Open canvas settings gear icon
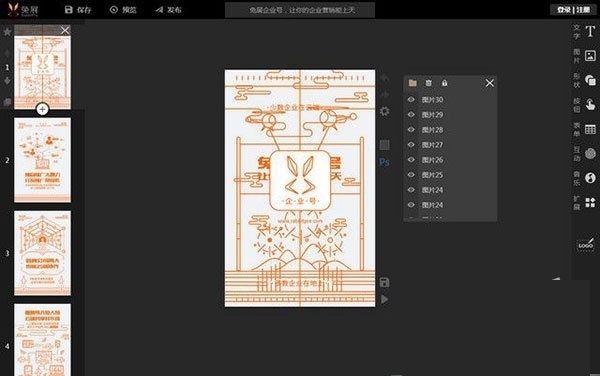 [384, 111]
